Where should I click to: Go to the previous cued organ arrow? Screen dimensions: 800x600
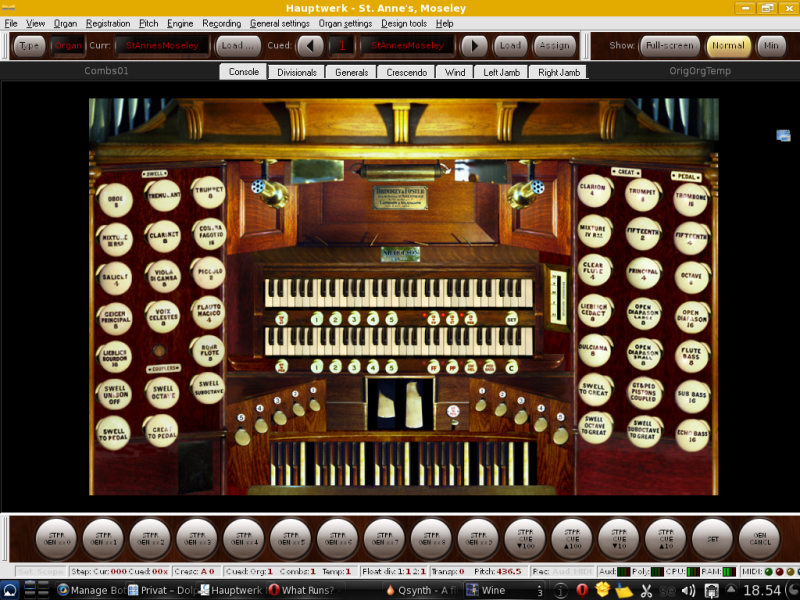pyautogui.click(x=310, y=45)
